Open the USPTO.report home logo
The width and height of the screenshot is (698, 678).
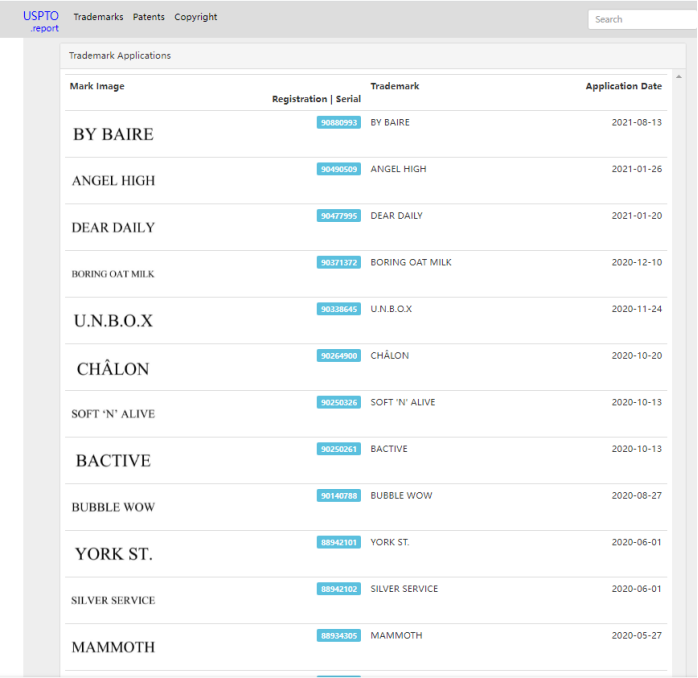tap(41, 21)
